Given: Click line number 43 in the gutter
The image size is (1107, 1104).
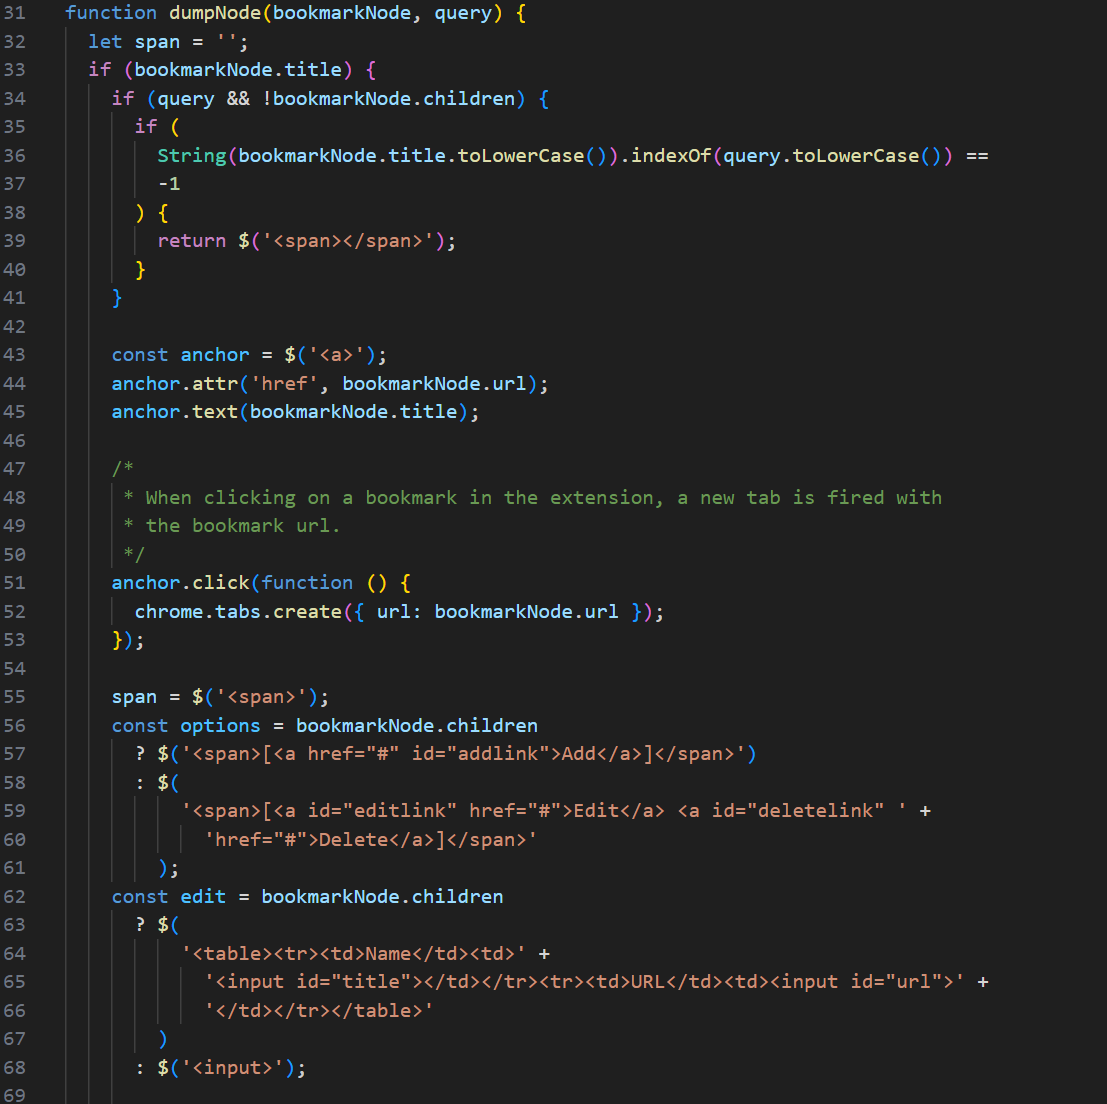Looking at the screenshot, I should (x=14, y=355).
